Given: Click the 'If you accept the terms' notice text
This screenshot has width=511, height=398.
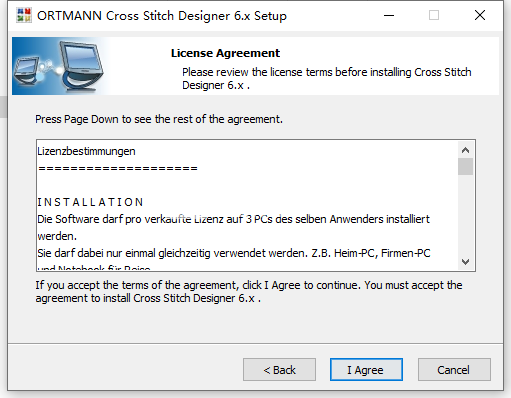Looking at the screenshot, I should (249, 292).
